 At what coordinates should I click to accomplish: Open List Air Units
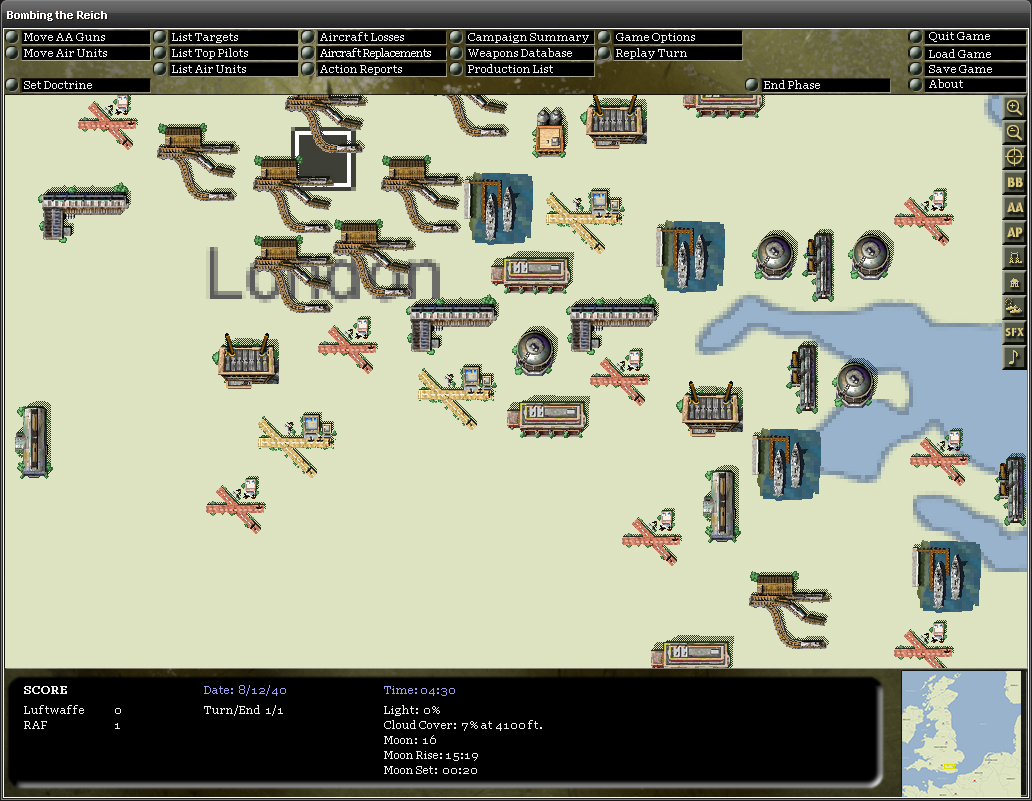226,68
